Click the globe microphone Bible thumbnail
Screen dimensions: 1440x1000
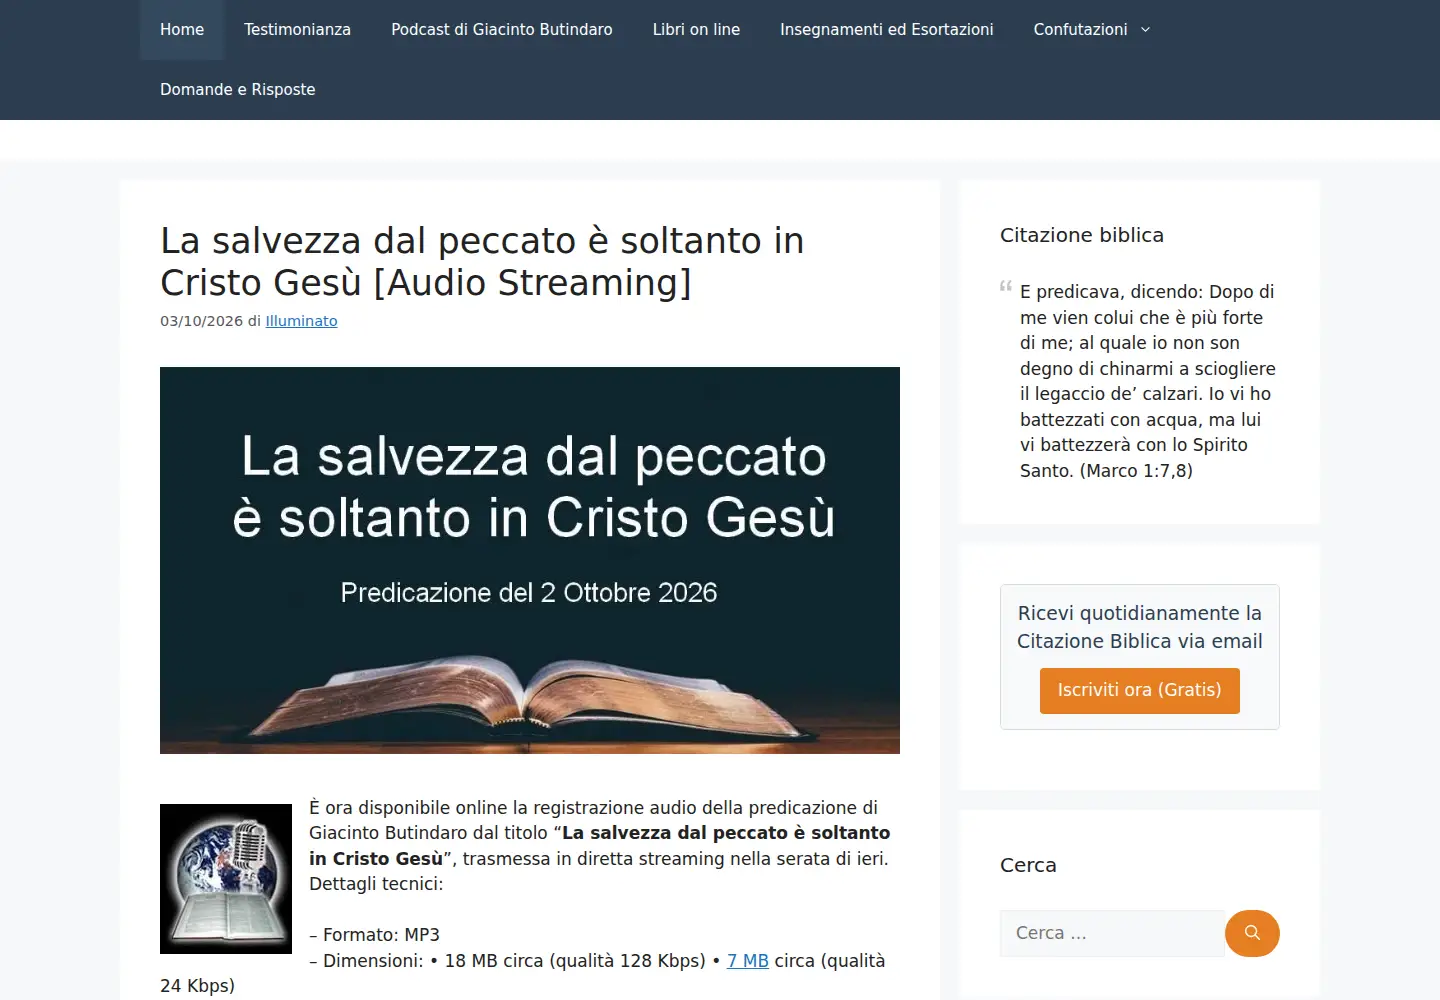[226, 879]
